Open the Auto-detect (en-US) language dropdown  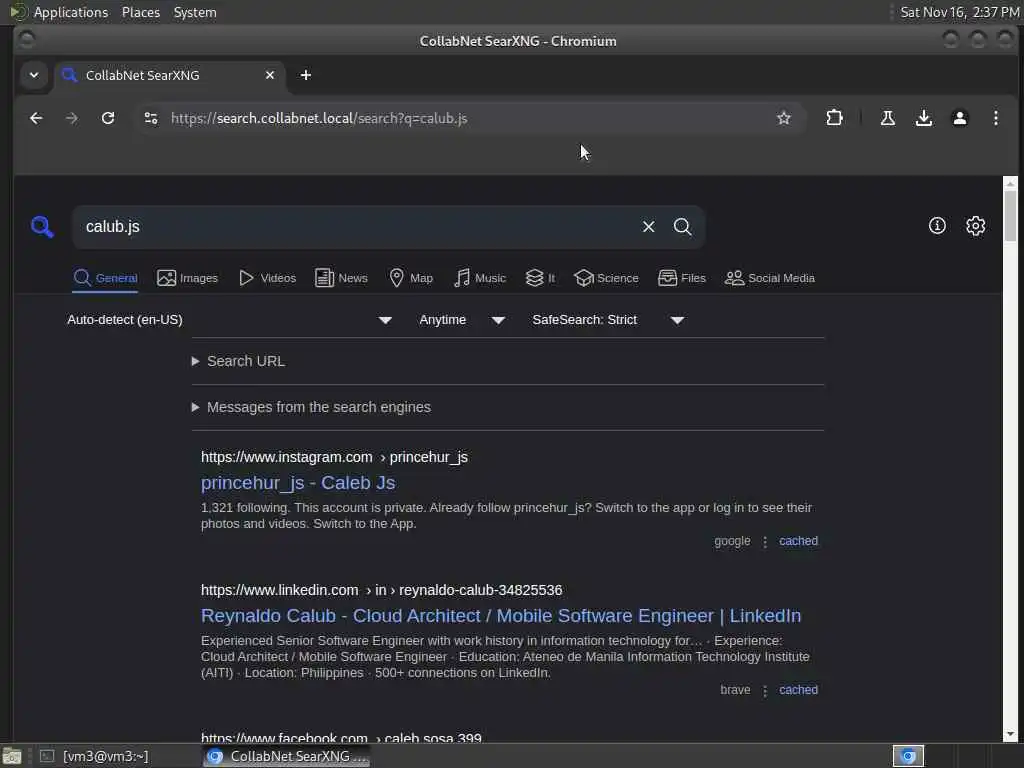click(x=229, y=320)
